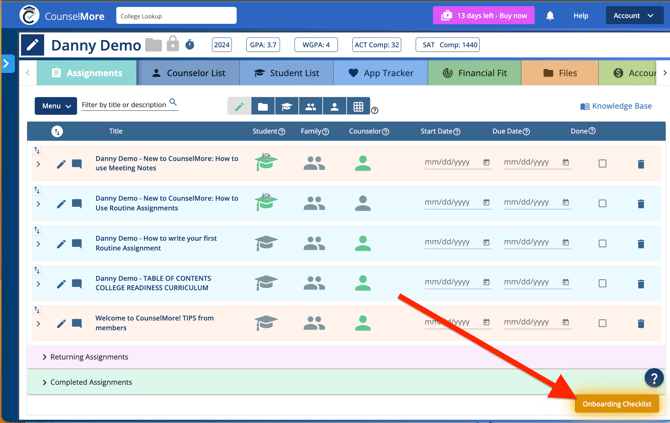The image size is (670, 423).
Task: Delete the TABLE OF CONTENTS assignment
Action: point(641,284)
